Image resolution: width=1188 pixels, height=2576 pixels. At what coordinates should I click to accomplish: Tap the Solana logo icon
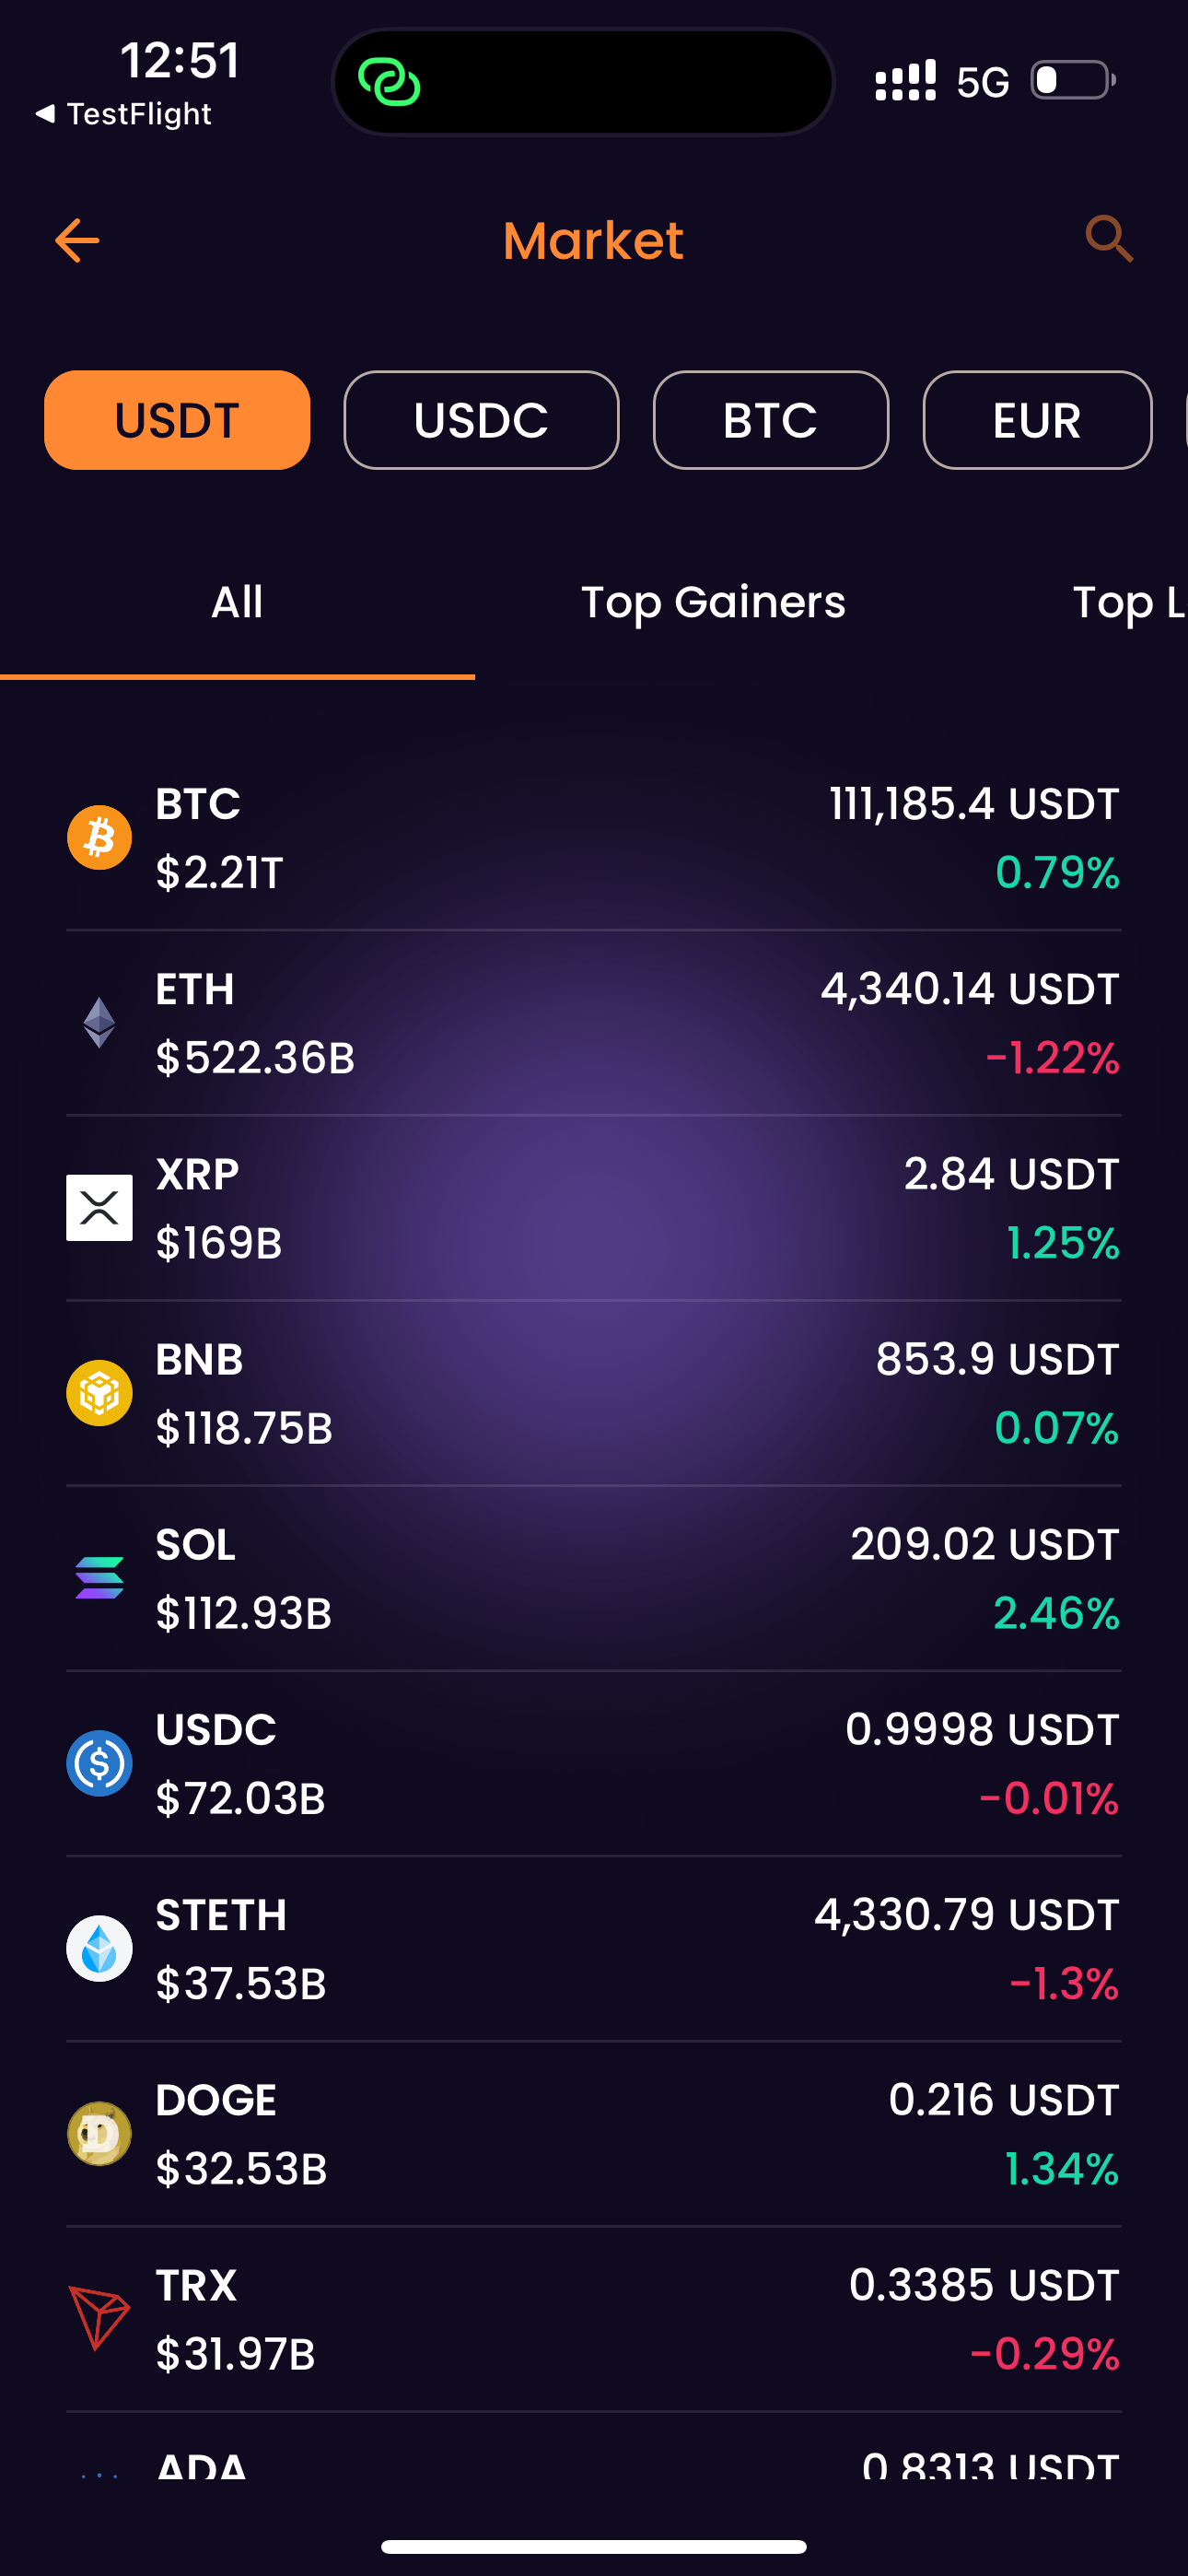pyautogui.click(x=99, y=1578)
